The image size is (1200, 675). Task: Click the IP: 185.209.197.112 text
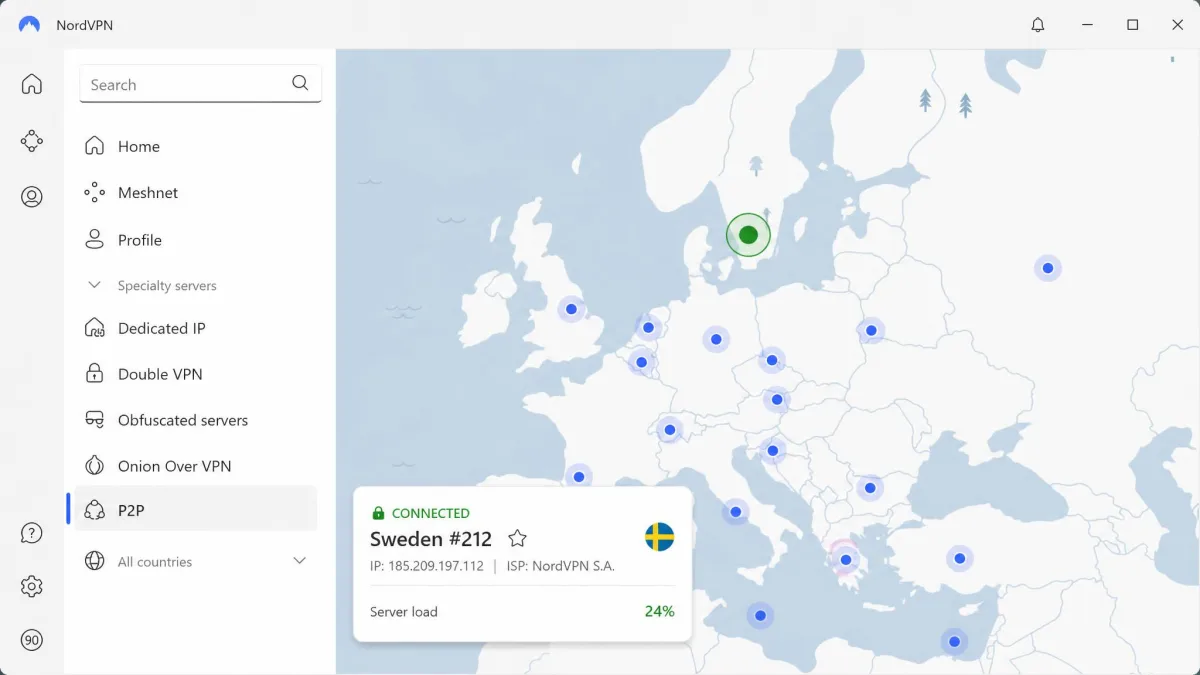(x=427, y=566)
